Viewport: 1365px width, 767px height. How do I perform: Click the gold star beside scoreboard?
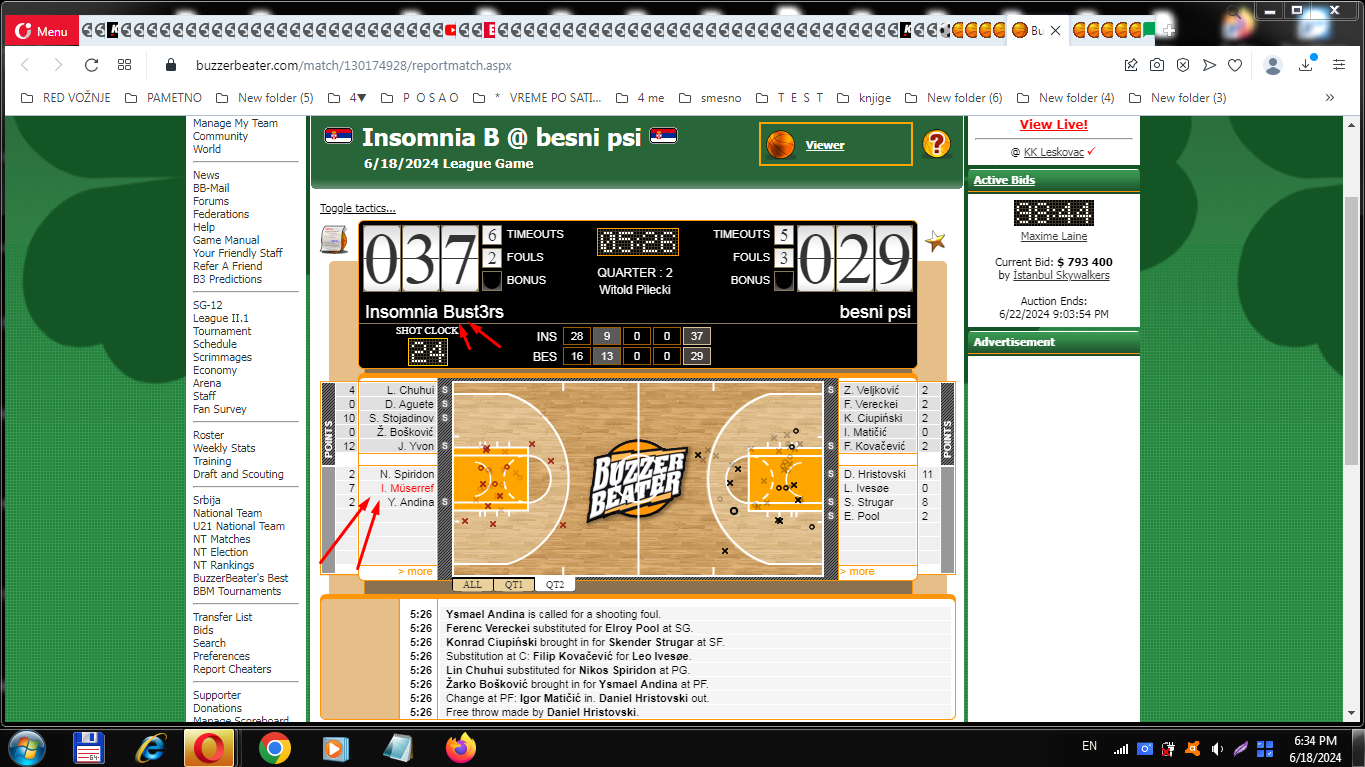point(935,241)
